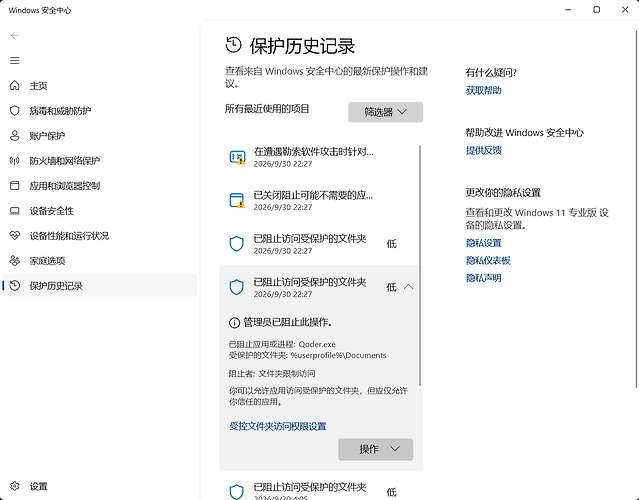Minimize the Windows 安全中心 window
This screenshot has width=639, height=500.
(568, 10)
